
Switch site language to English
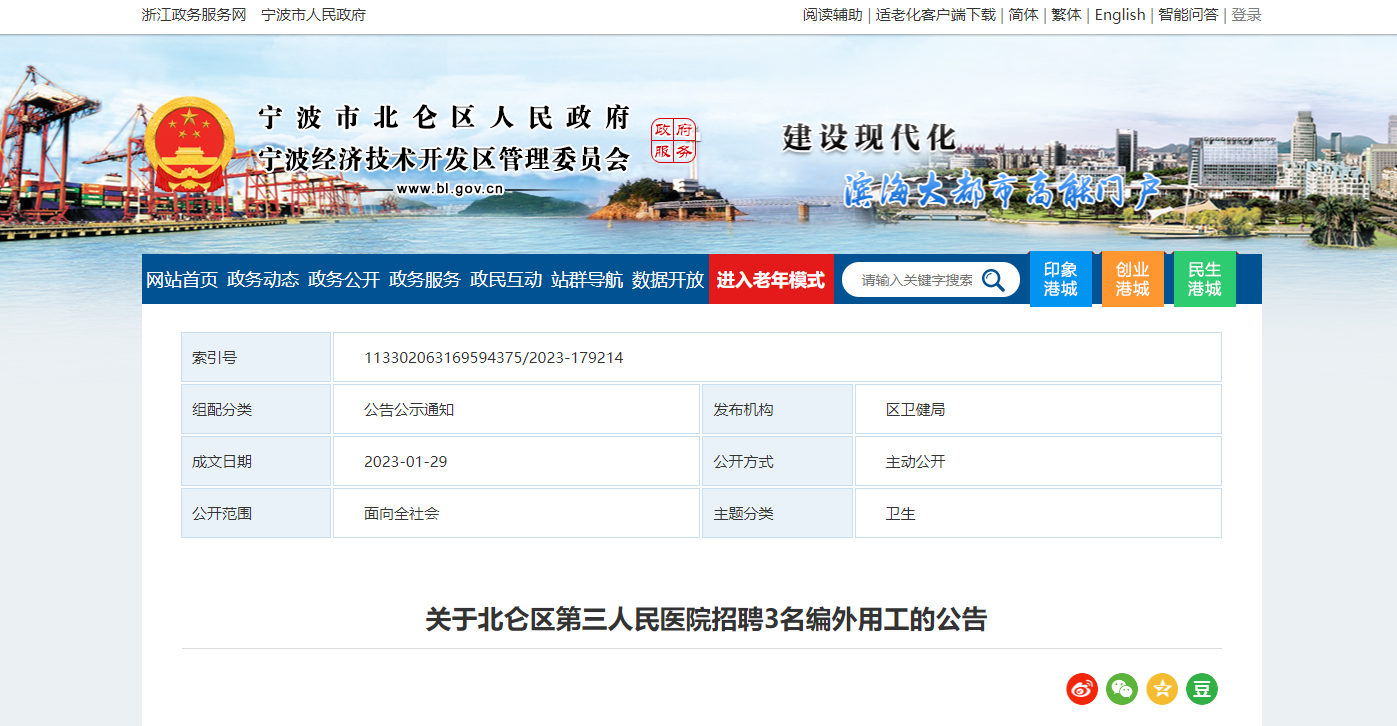tap(1119, 15)
